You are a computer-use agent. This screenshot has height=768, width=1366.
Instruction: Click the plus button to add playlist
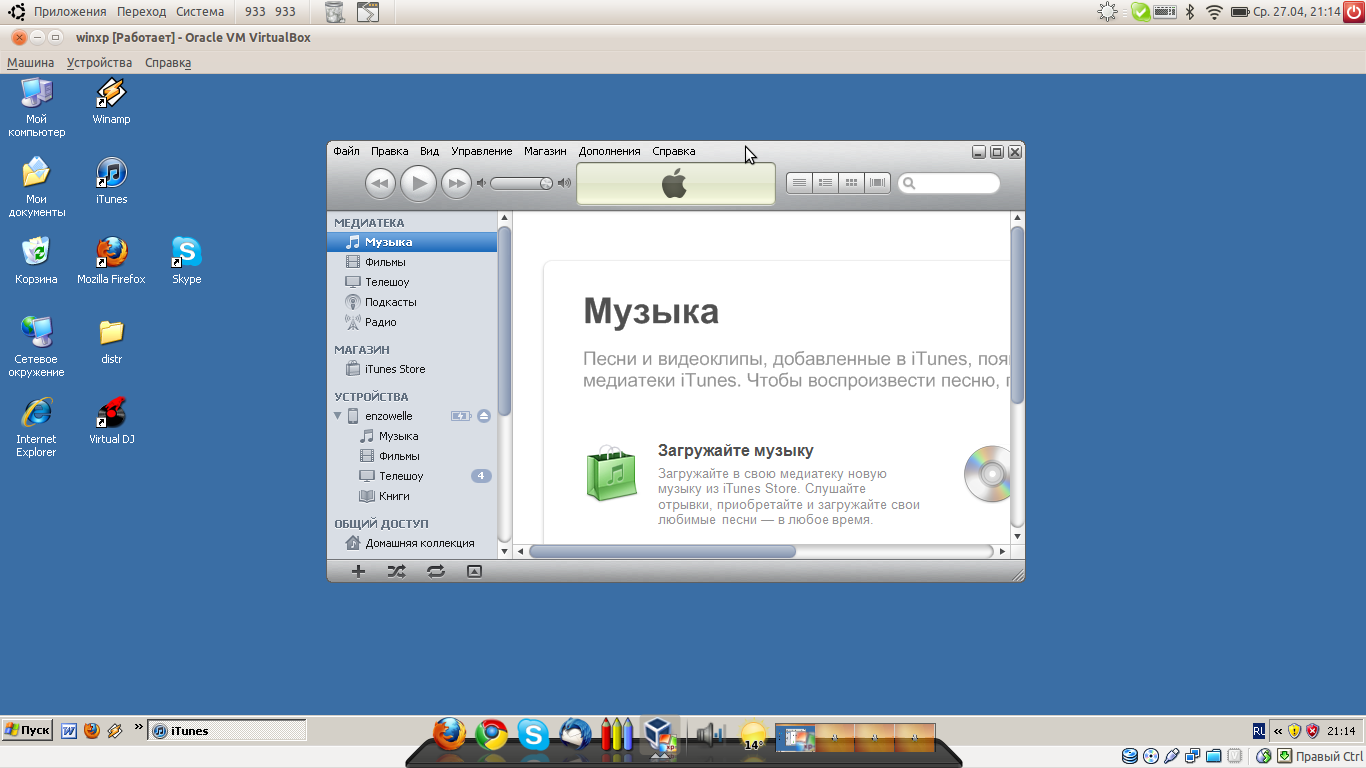[x=358, y=571]
